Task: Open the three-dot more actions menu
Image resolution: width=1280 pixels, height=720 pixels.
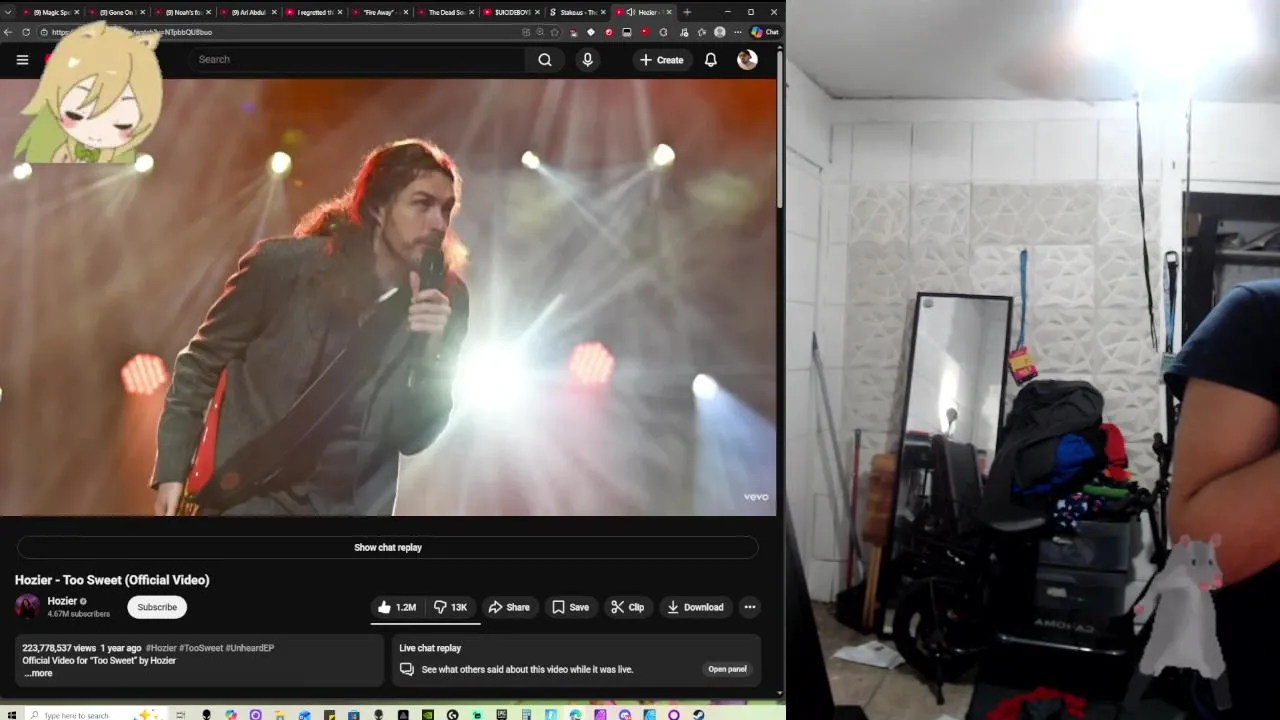Action: tap(750, 607)
